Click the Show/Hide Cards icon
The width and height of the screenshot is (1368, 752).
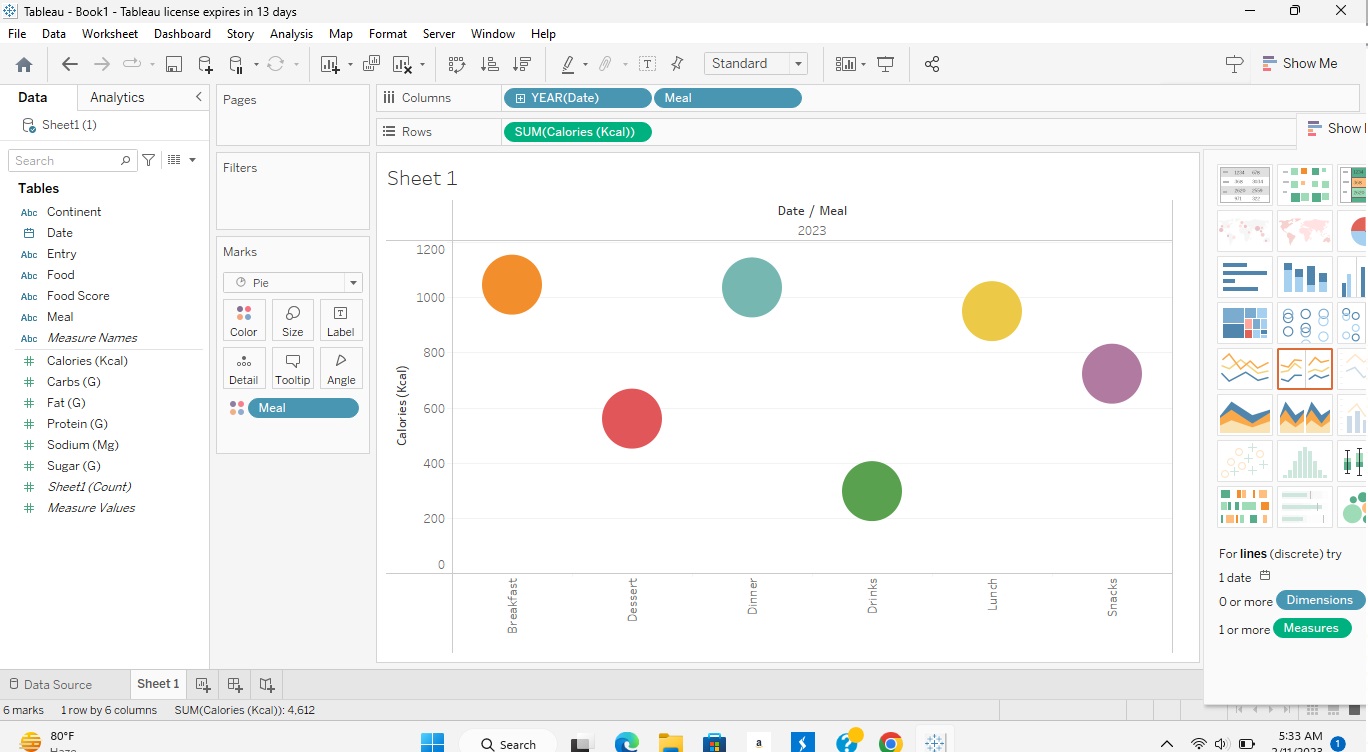click(x=846, y=64)
